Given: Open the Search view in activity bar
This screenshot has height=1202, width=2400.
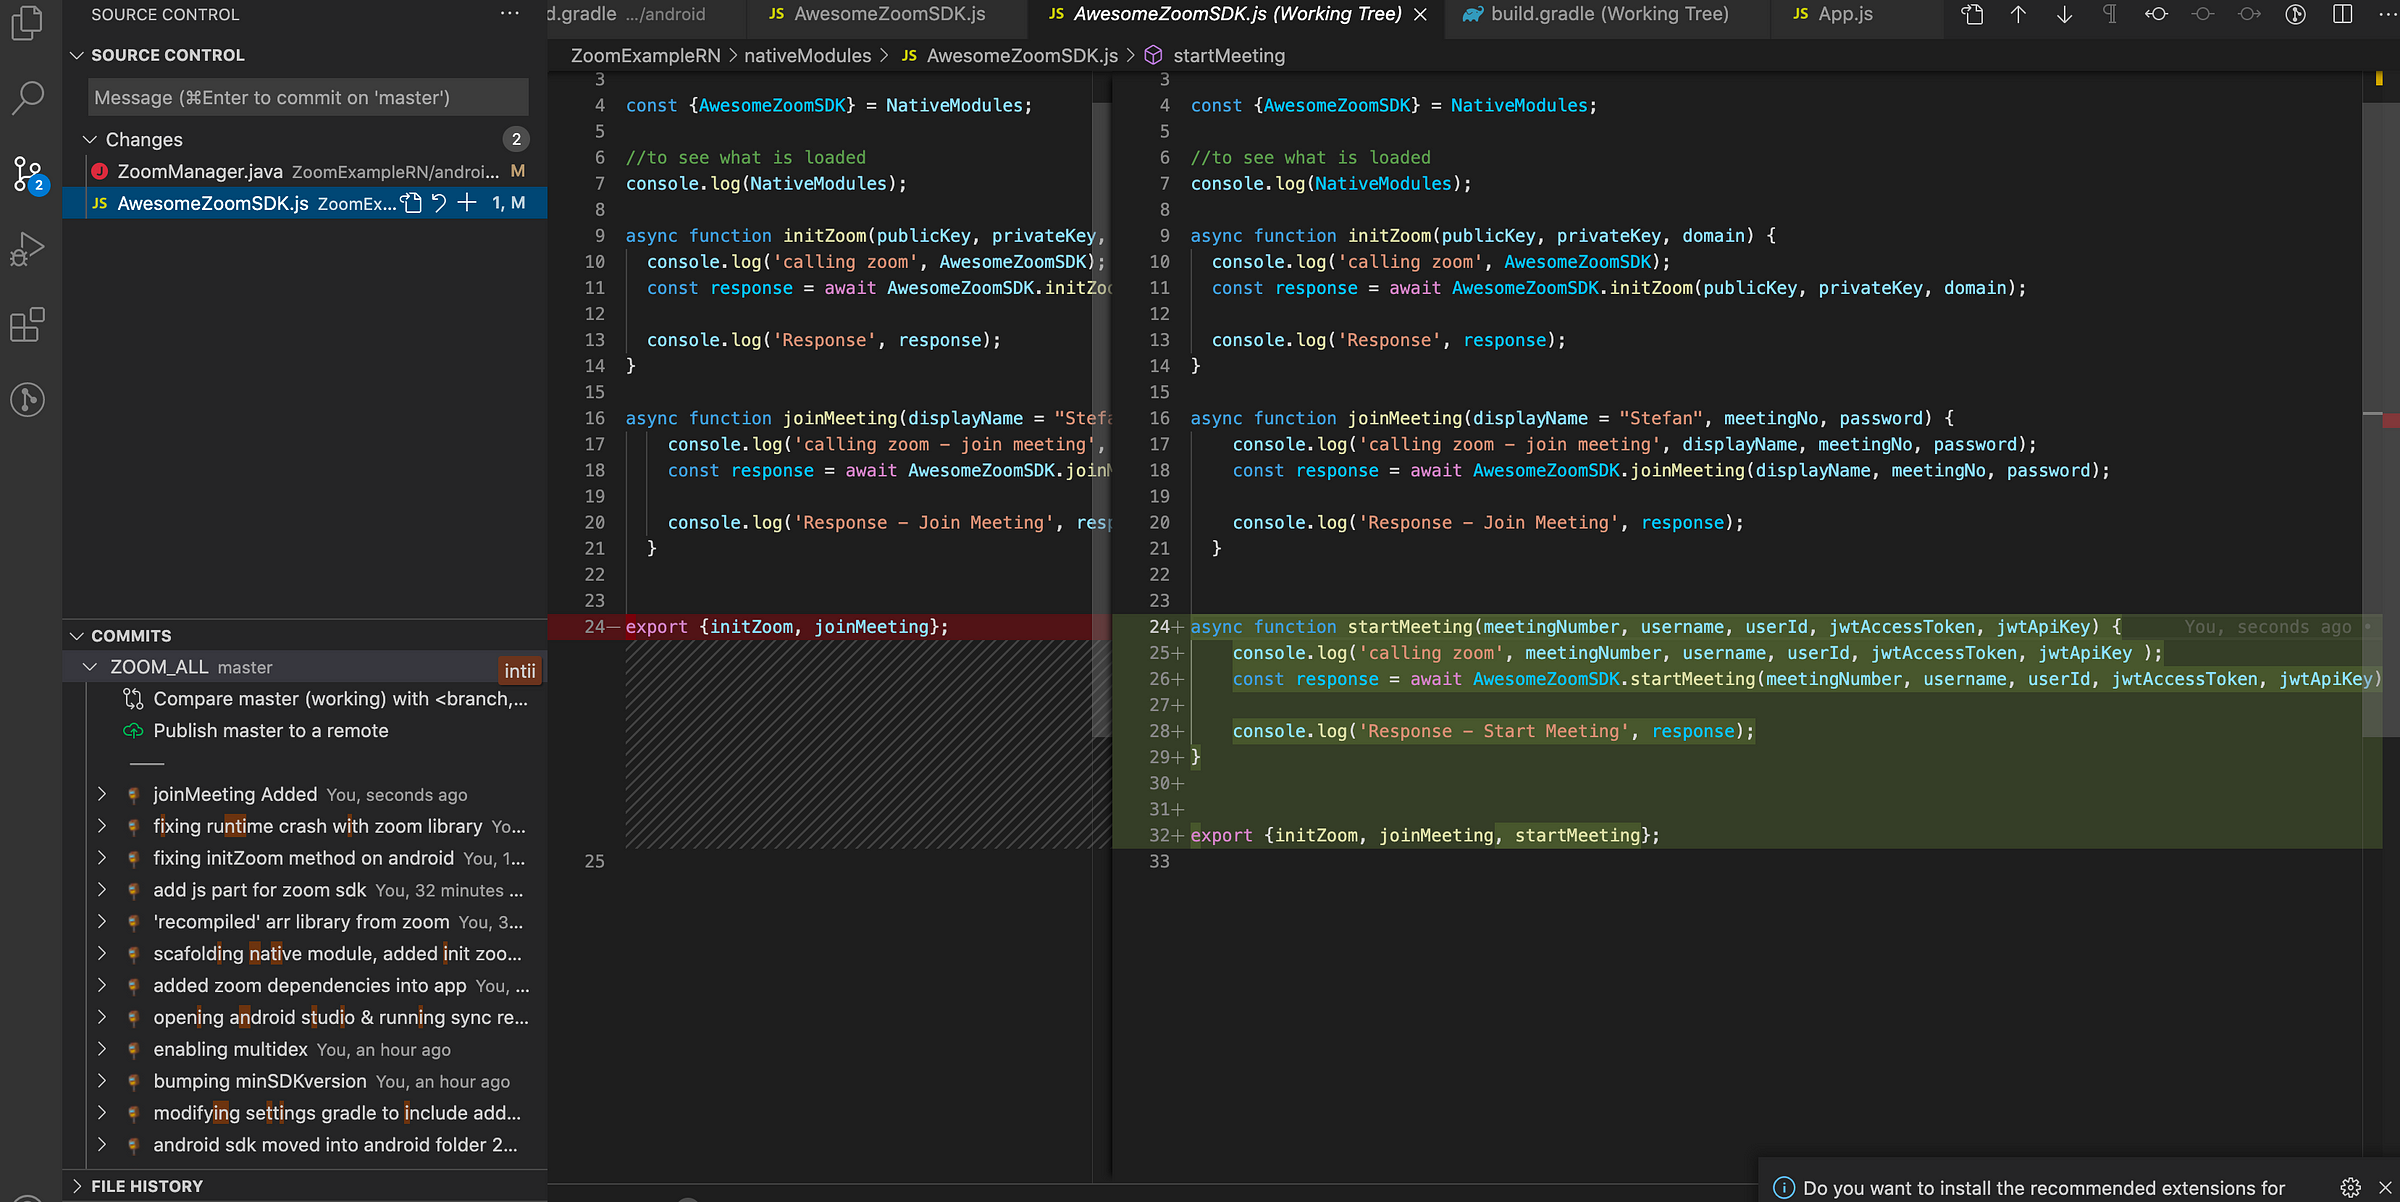Looking at the screenshot, I should pos(27,98).
